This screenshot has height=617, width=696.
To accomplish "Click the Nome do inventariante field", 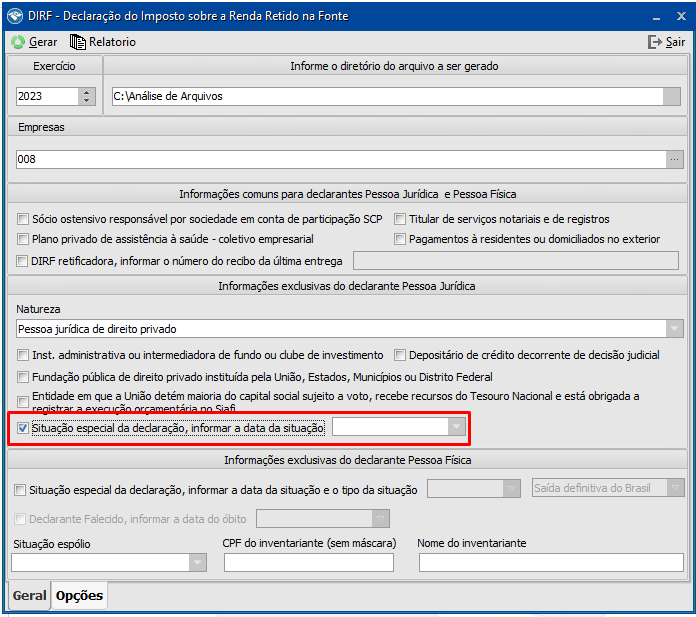I will tap(551, 562).
